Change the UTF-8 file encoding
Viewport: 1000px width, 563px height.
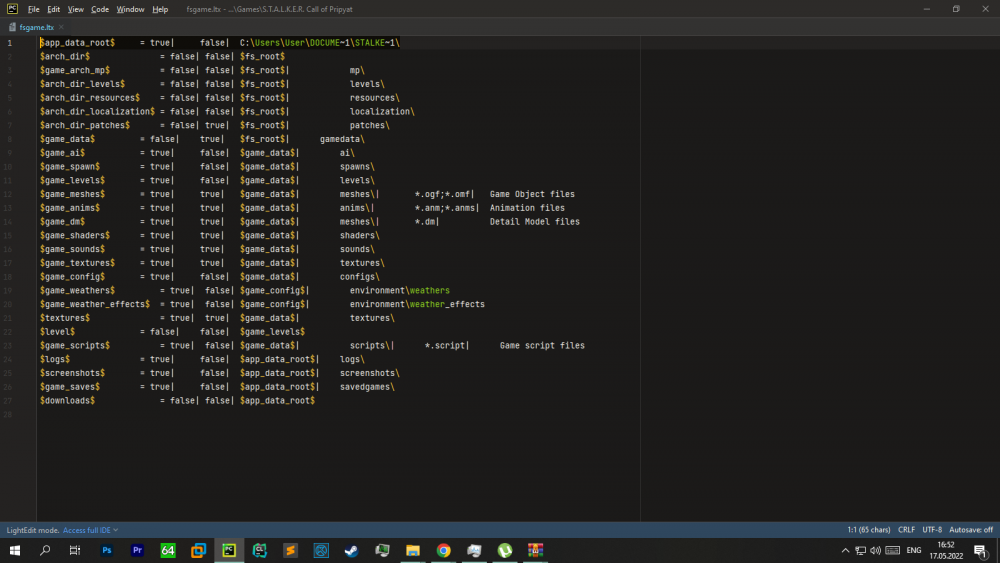pos(933,530)
